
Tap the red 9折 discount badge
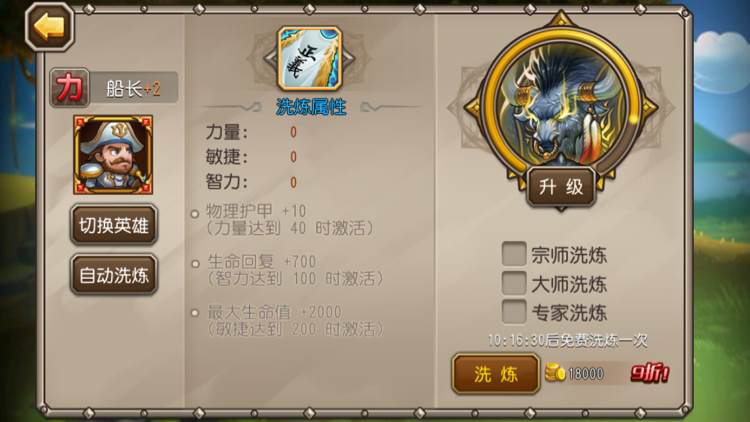coord(650,373)
